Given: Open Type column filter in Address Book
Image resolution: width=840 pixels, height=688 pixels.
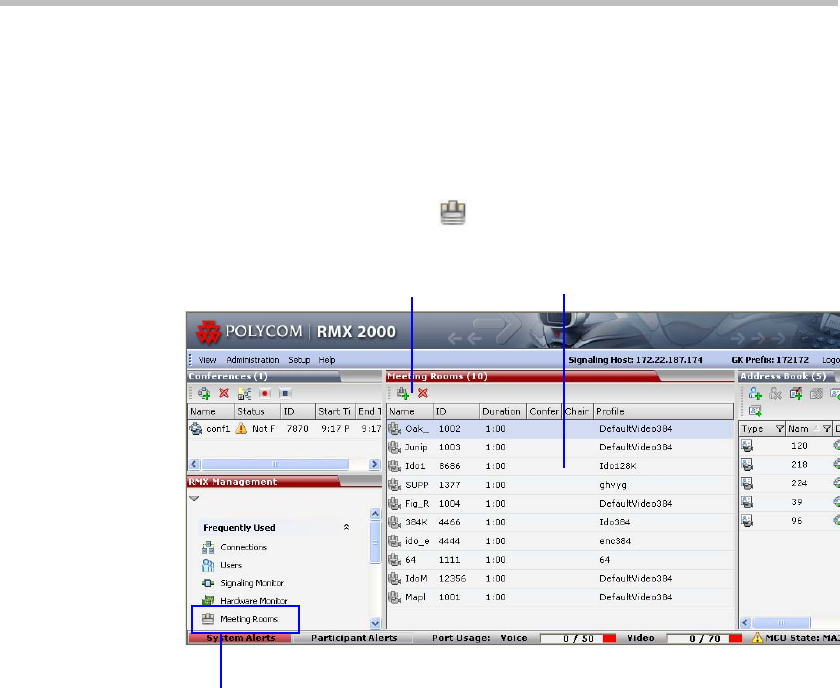Looking at the screenshot, I should (779, 429).
